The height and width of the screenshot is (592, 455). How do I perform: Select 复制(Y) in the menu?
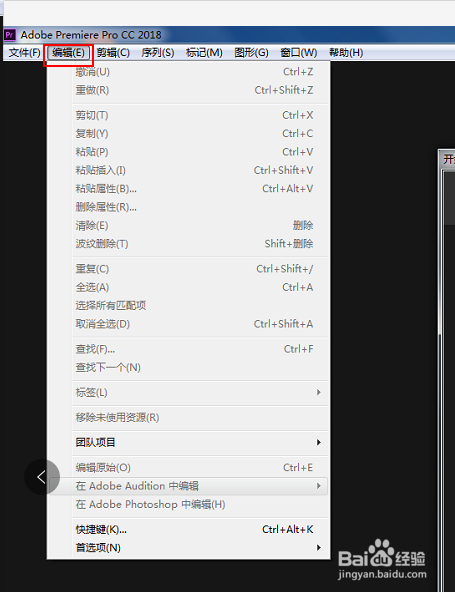pyautogui.click(x=189, y=134)
